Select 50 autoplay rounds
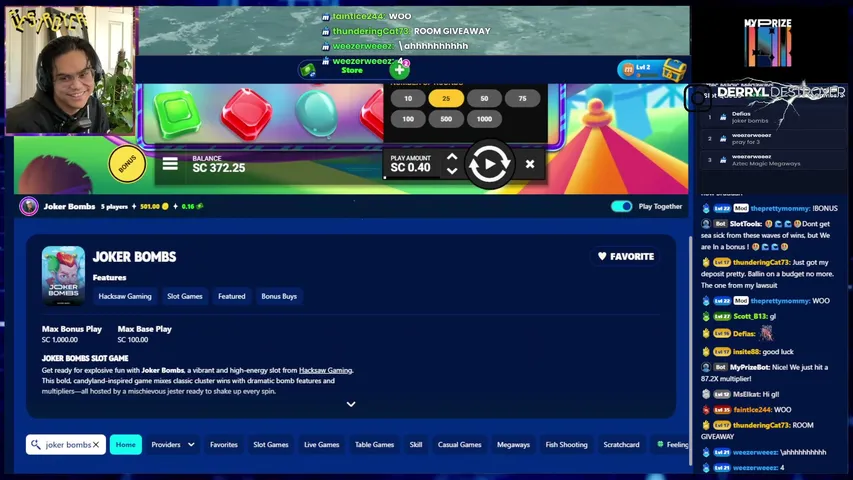This screenshot has width=853, height=480. [484, 99]
